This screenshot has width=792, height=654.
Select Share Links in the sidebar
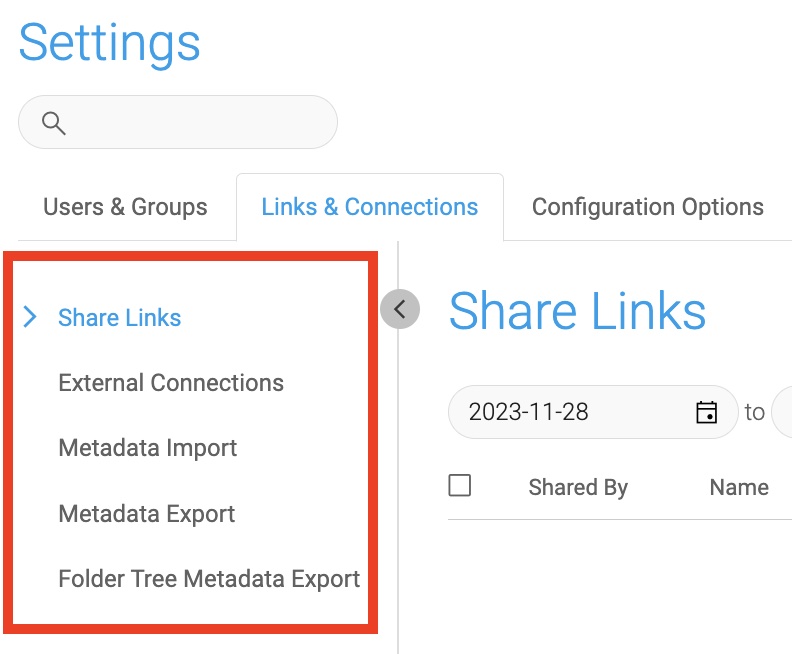coord(120,318)
